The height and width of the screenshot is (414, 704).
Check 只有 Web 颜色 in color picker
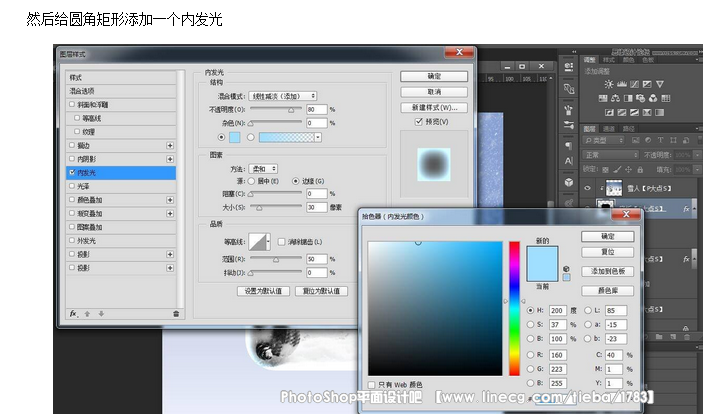[x=371, y=385]
